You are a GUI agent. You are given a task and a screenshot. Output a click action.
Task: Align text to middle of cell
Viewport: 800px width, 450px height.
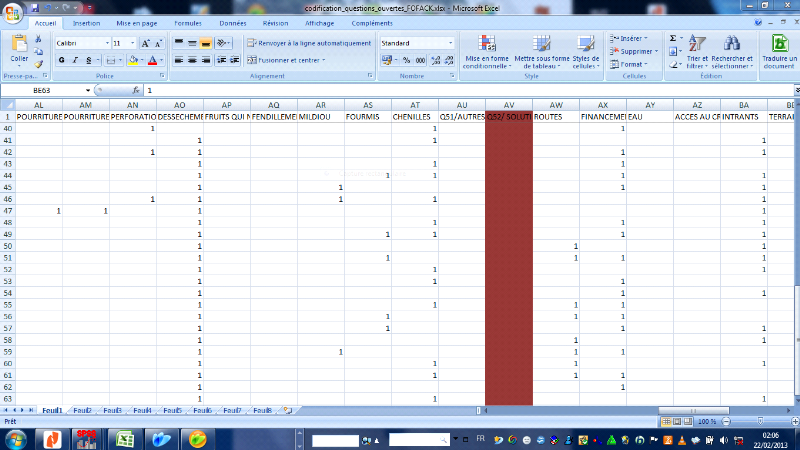tap(192, 43)
